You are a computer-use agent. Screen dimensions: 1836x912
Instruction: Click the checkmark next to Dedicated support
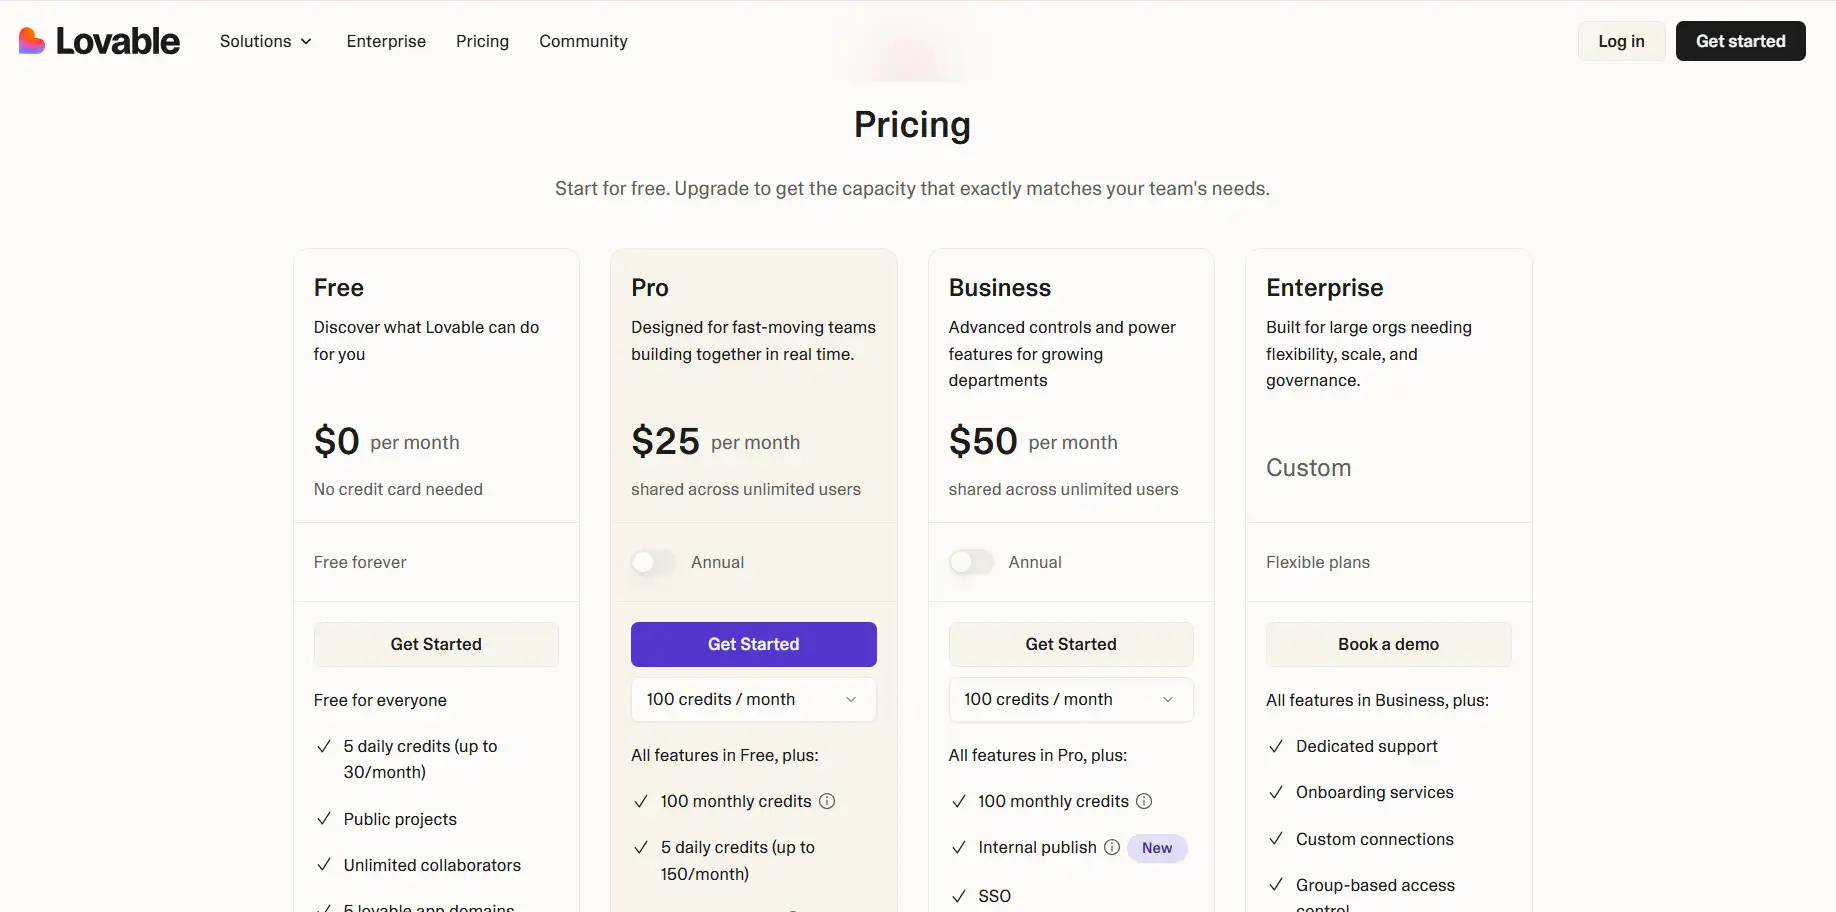[x=1276, y=746]
